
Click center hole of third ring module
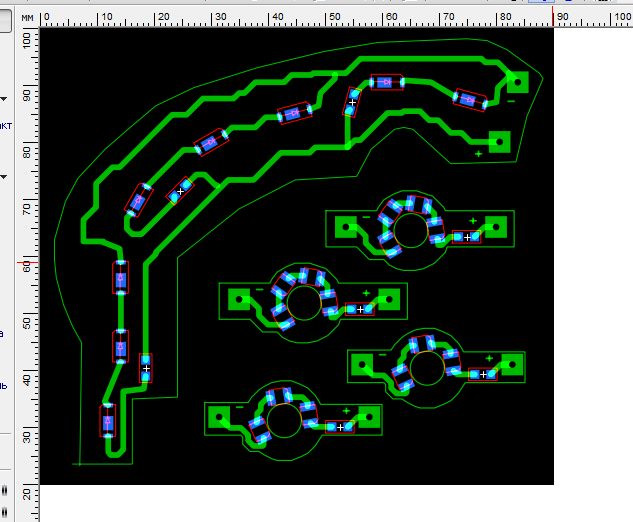(x=427, y=368)
